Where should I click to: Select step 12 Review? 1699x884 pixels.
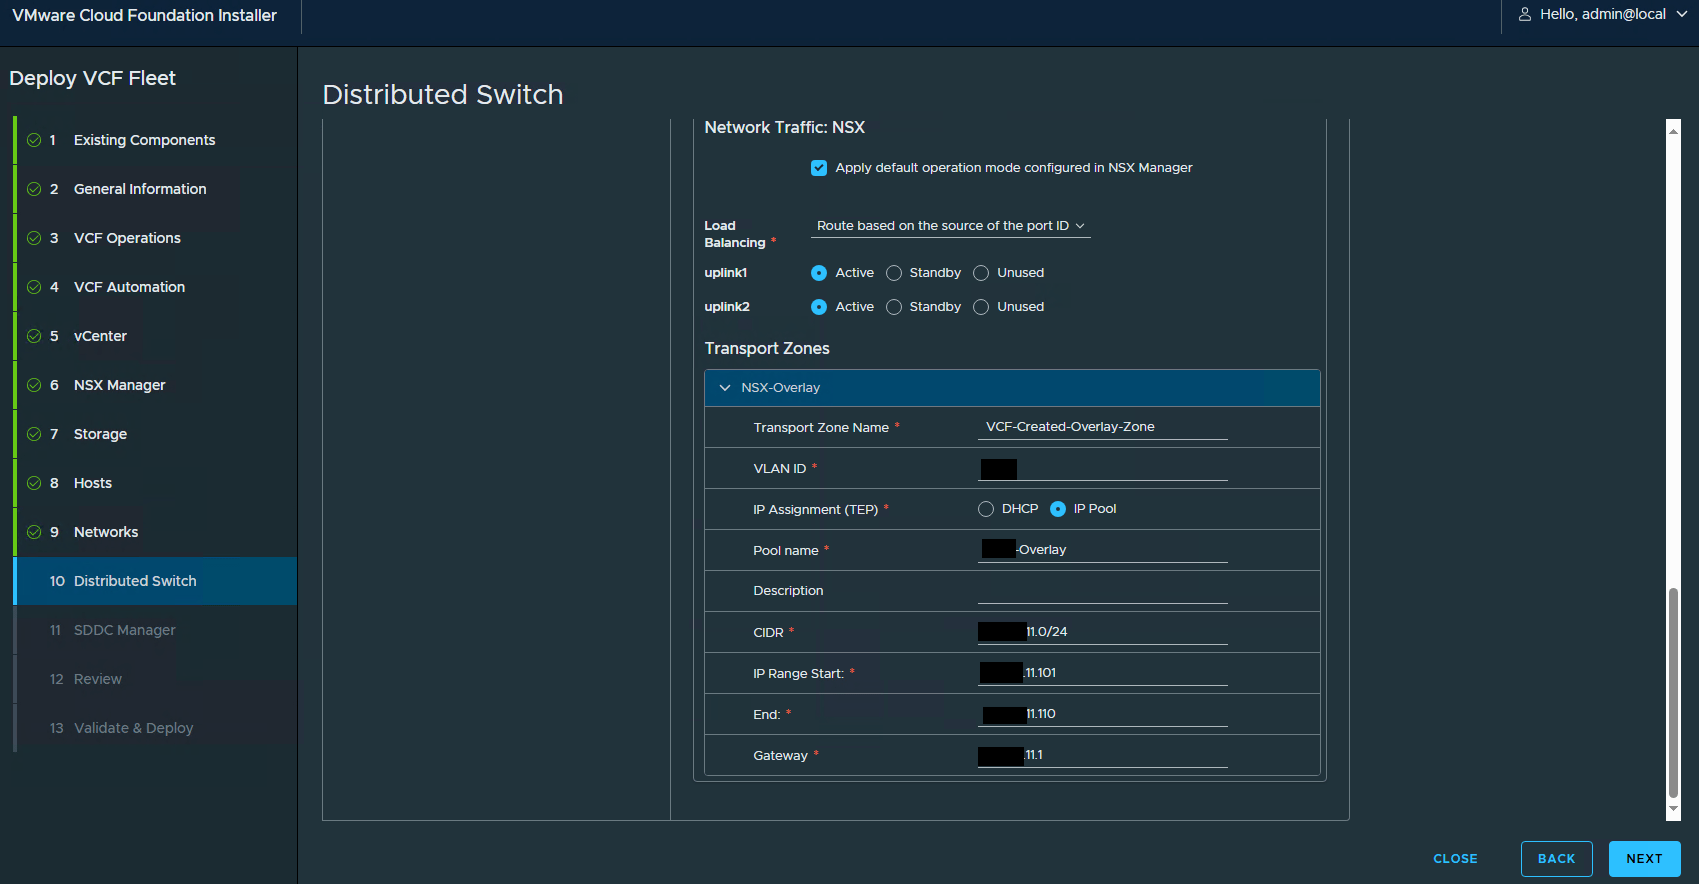click(x=156, y=679)
